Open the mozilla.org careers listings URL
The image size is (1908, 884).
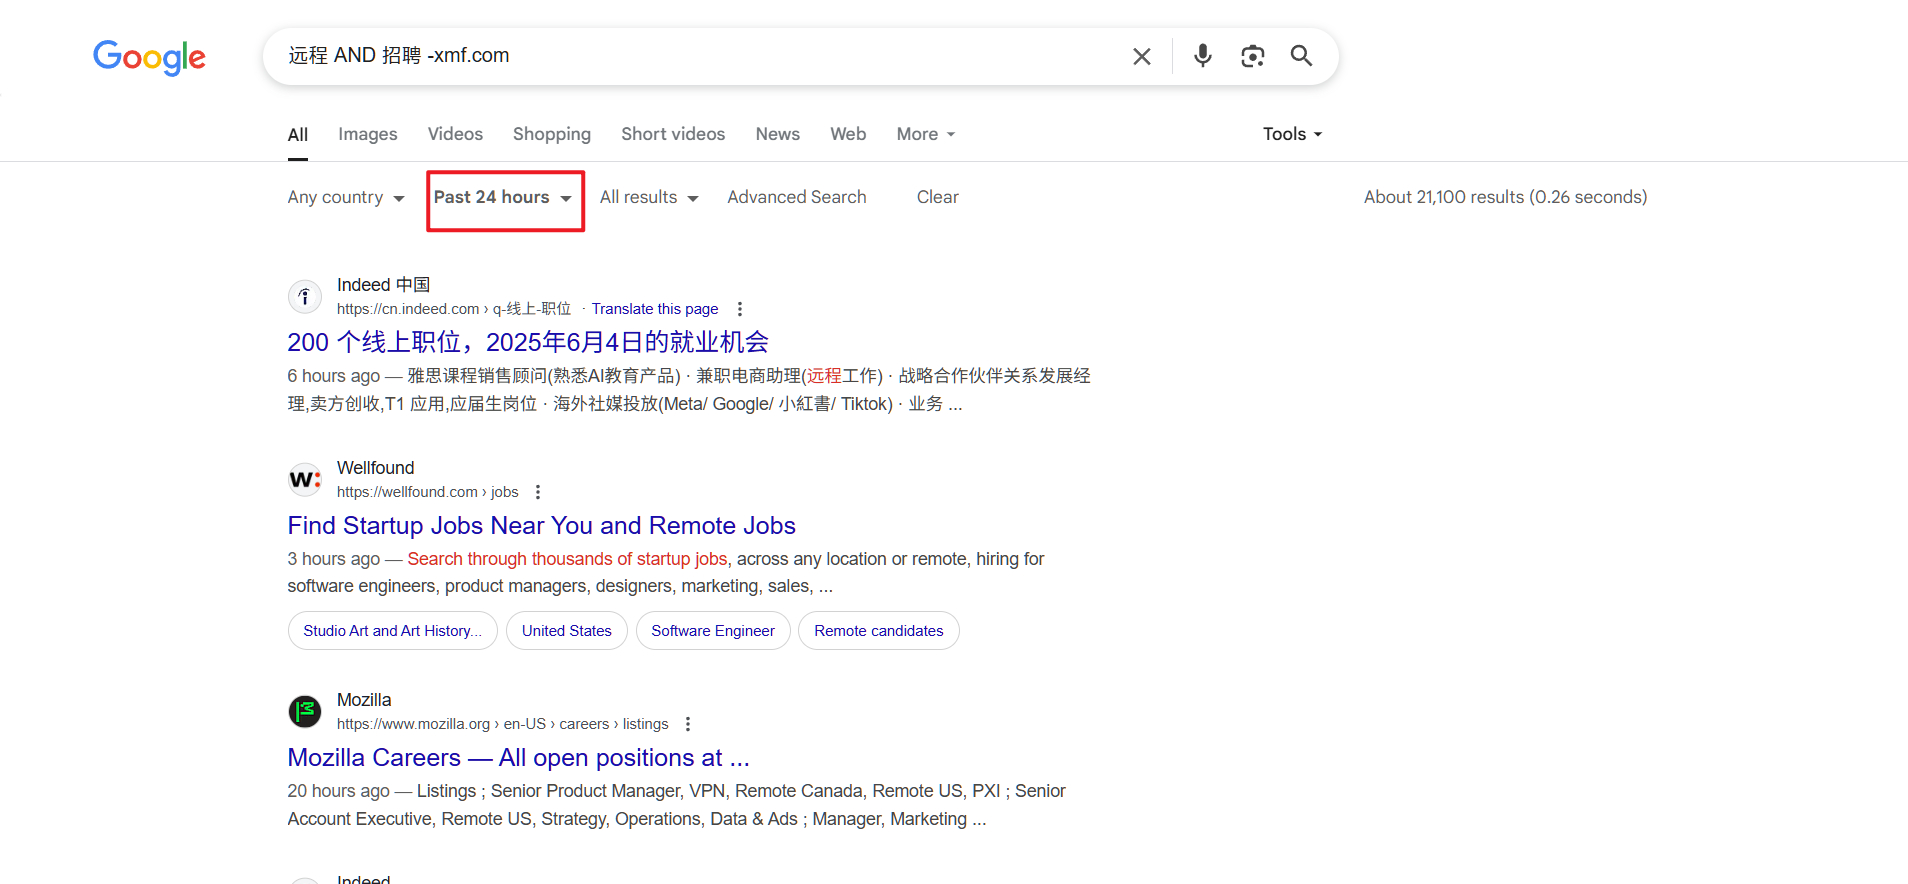tap(502, 724)
